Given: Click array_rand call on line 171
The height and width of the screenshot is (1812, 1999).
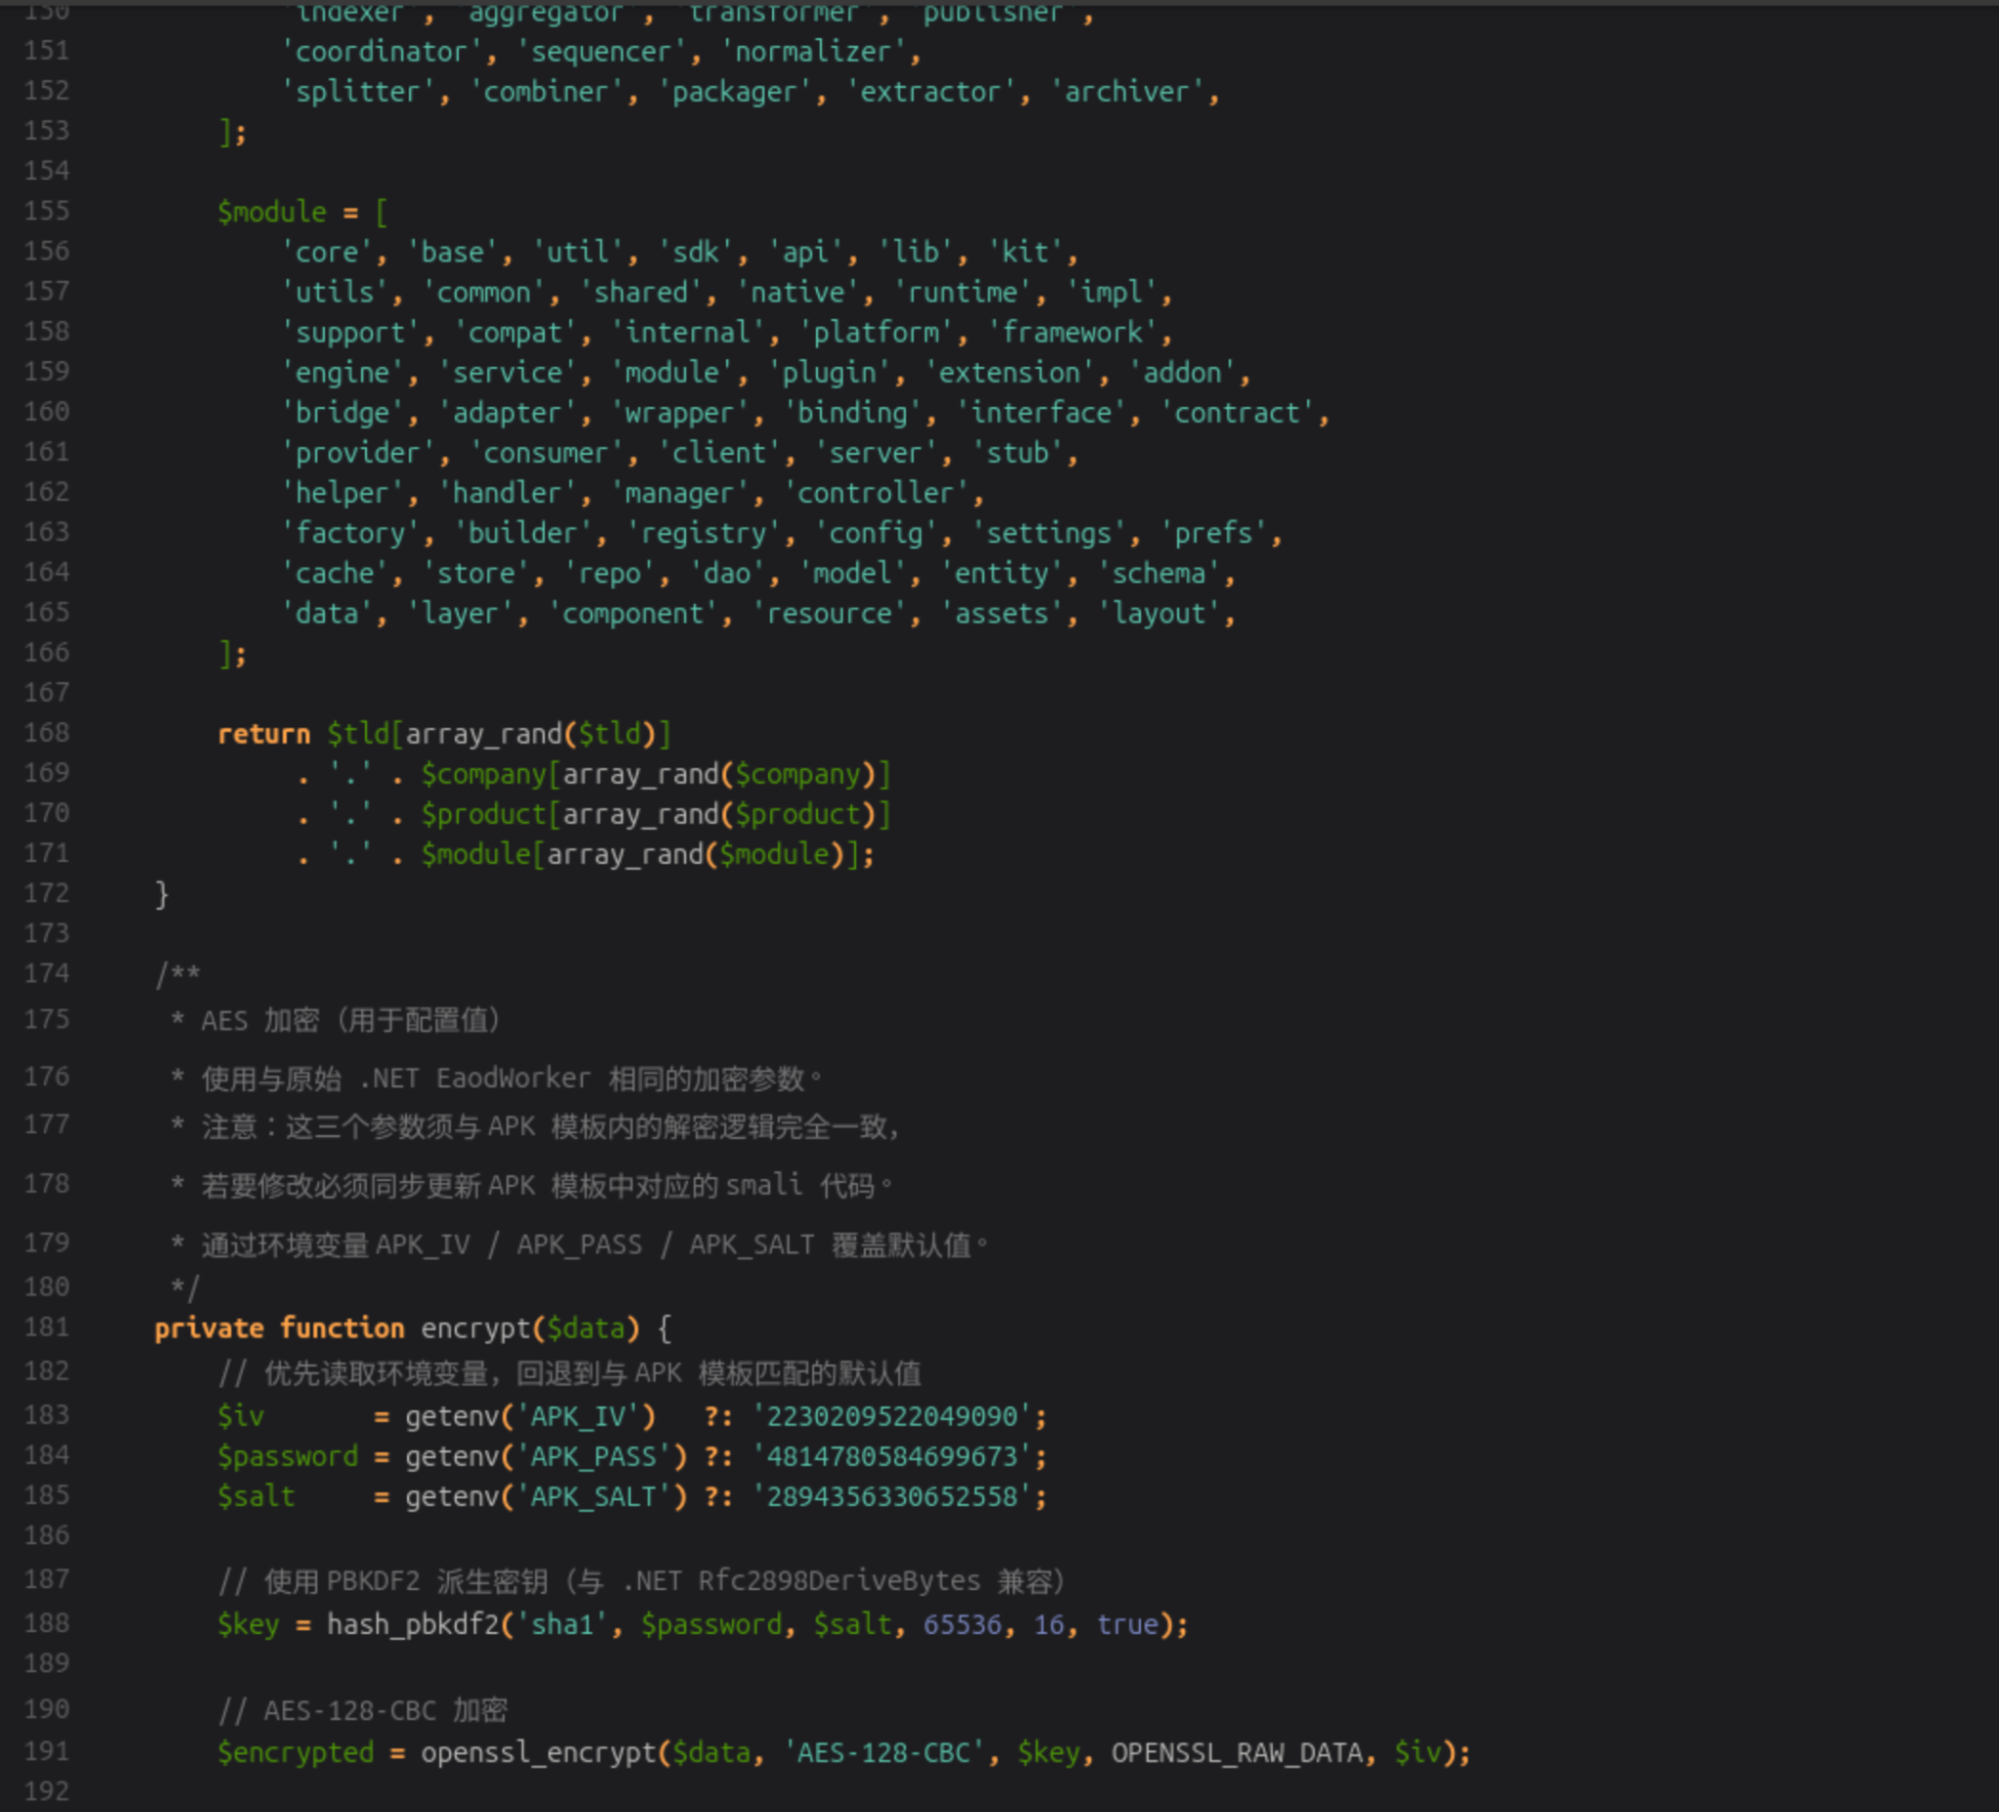Looking at the screenshot, I should click(625, 854).
